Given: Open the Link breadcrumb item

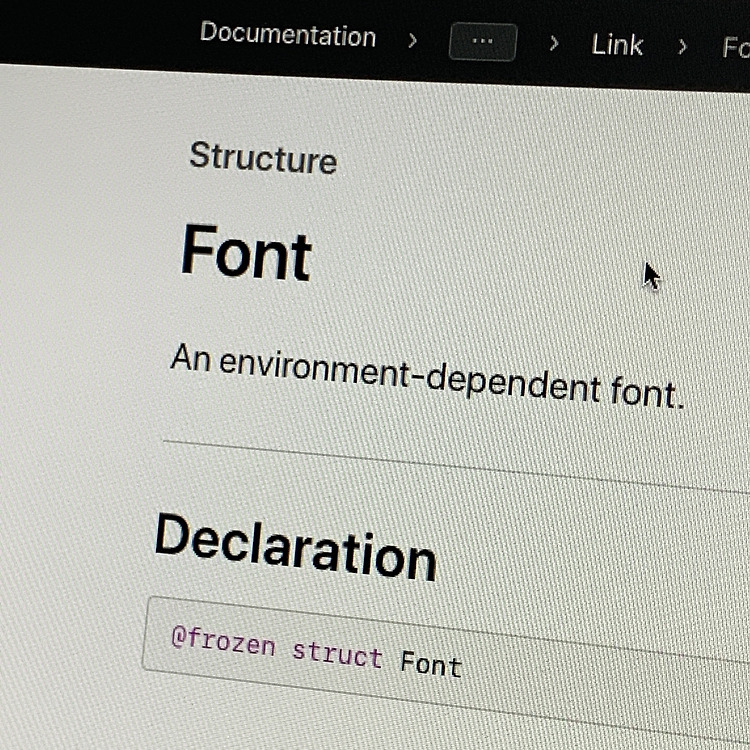Looking at the screenshot, I should (617, 45).
